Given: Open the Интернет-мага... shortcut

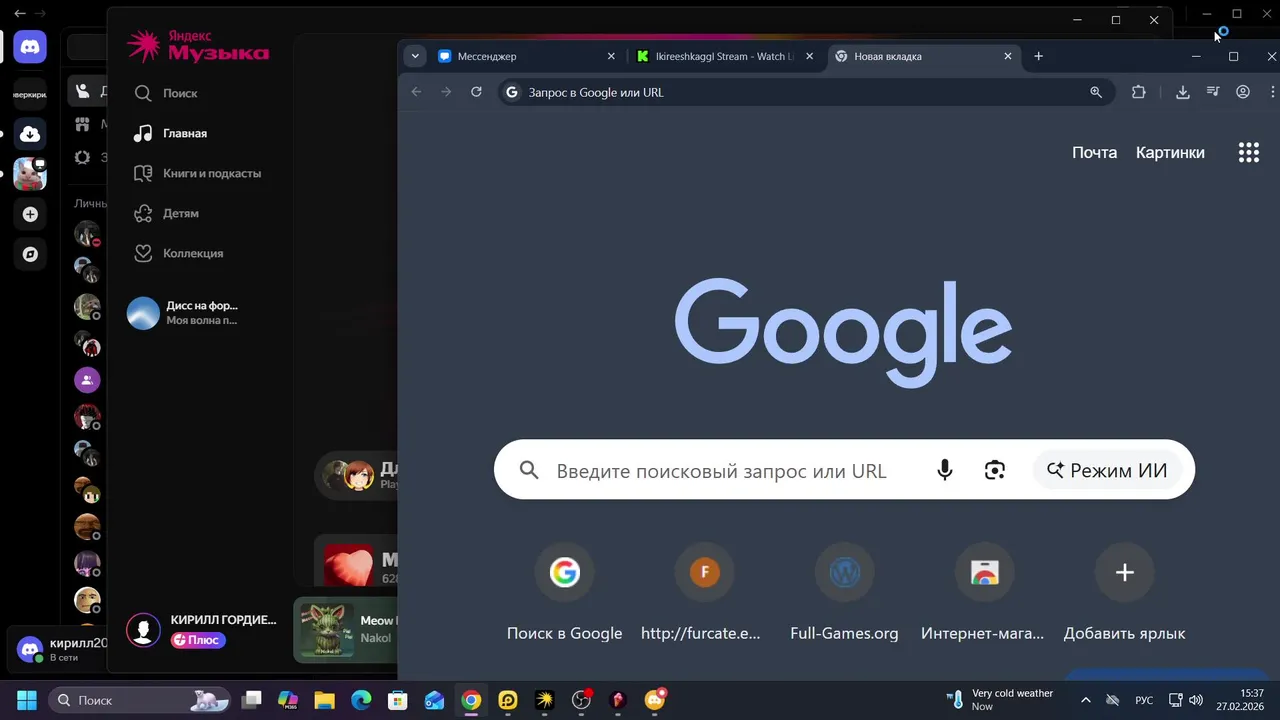Looking at the screenshot, I should (984, 594).
